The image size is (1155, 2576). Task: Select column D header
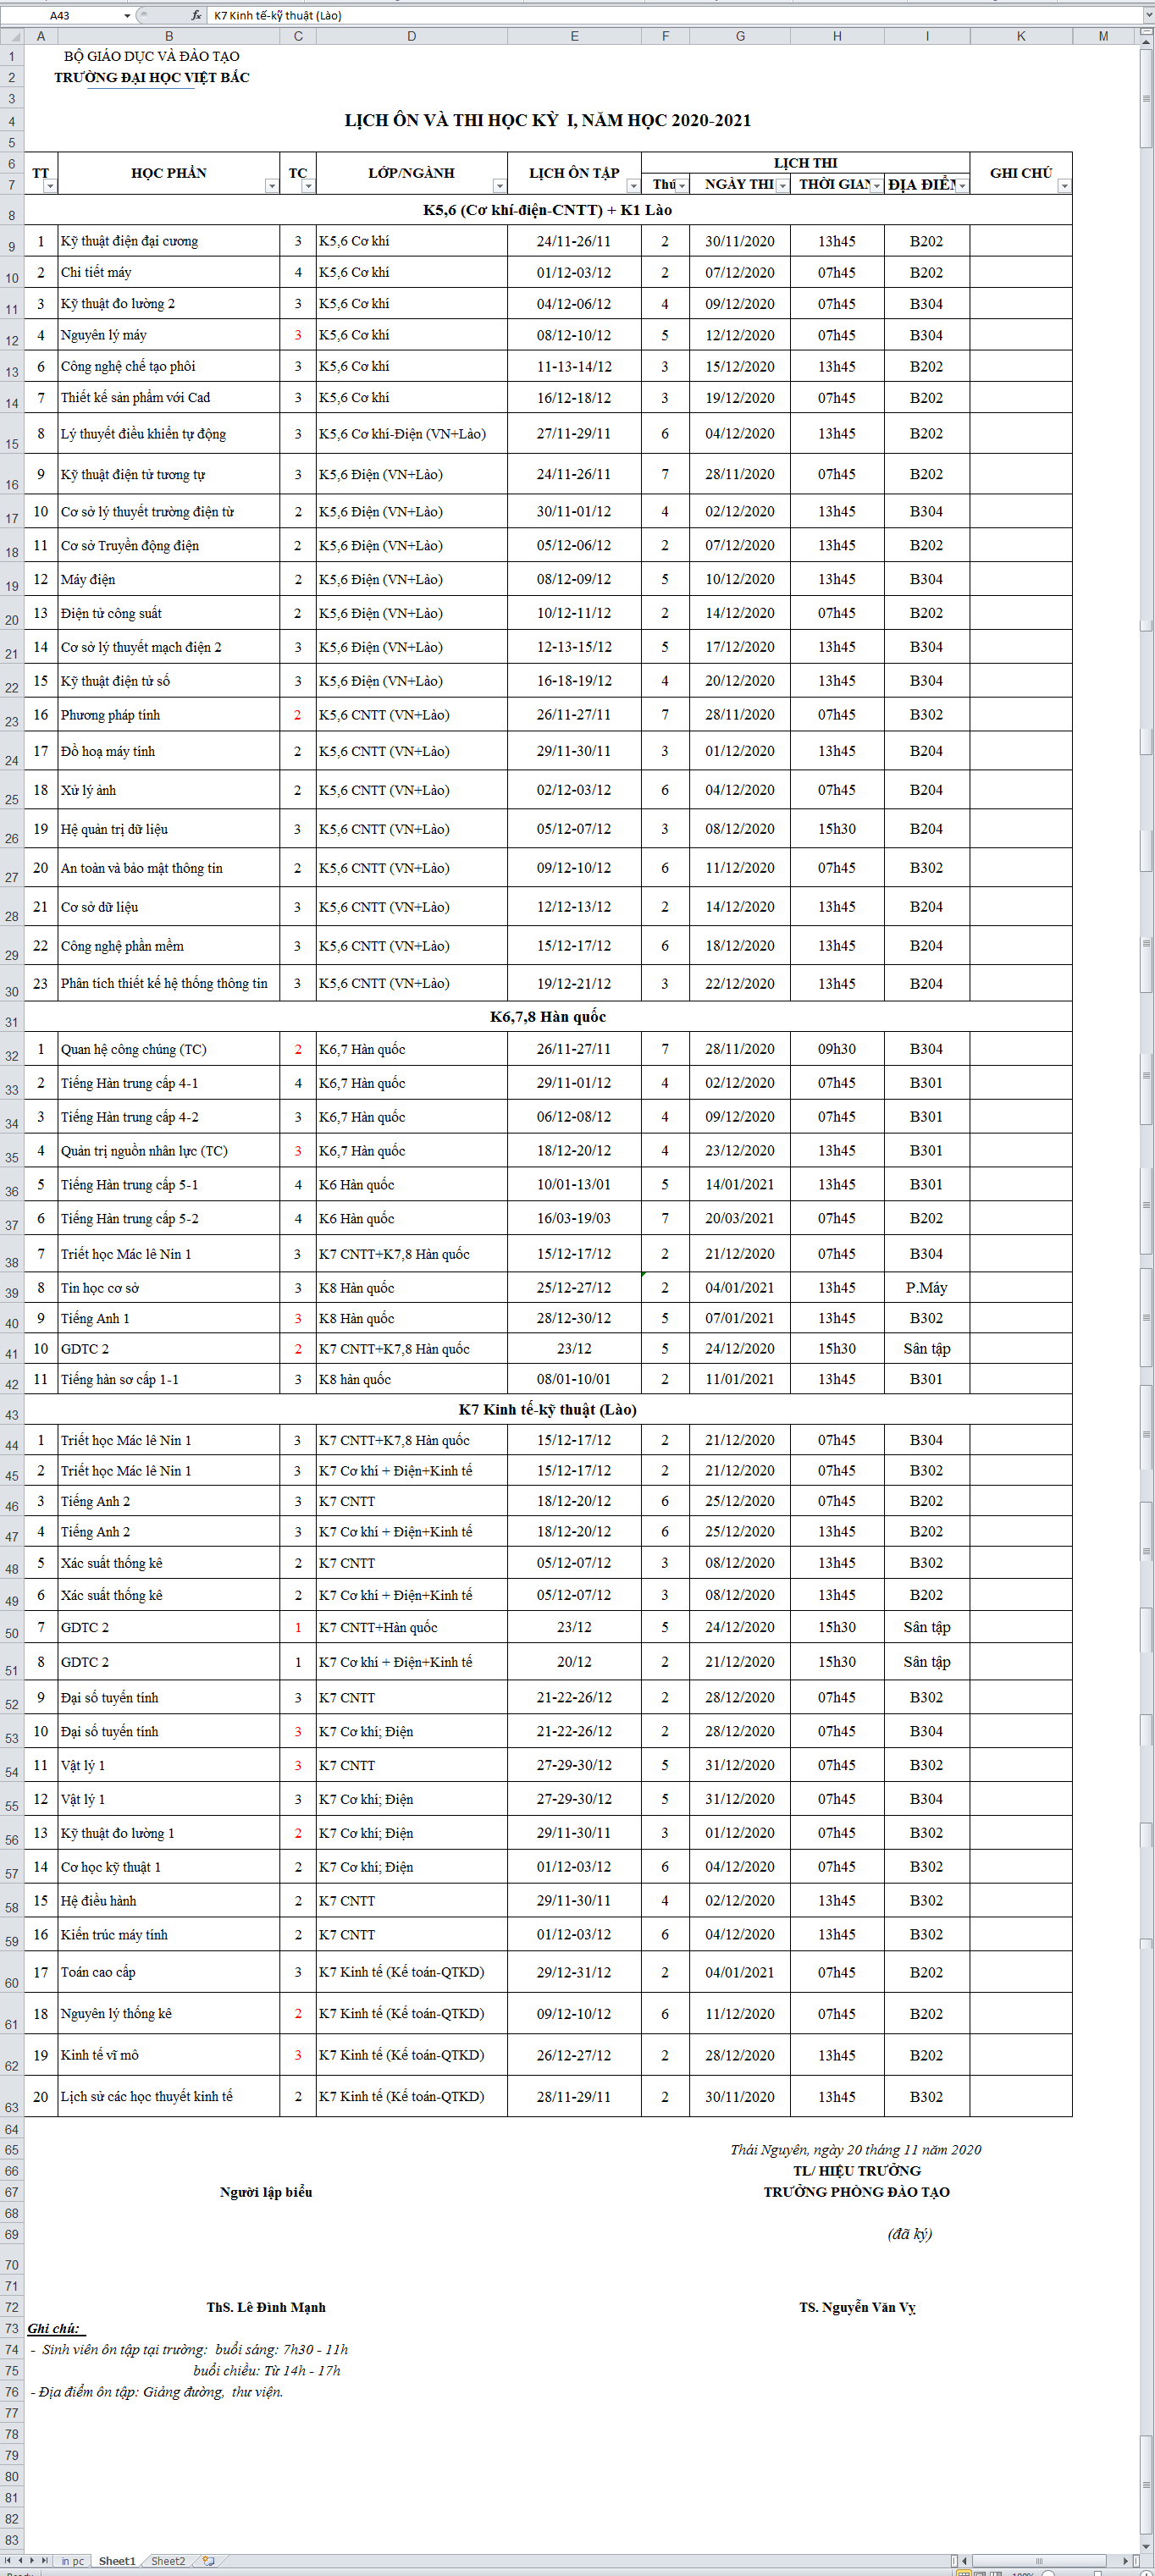click(x=411, y=36)
